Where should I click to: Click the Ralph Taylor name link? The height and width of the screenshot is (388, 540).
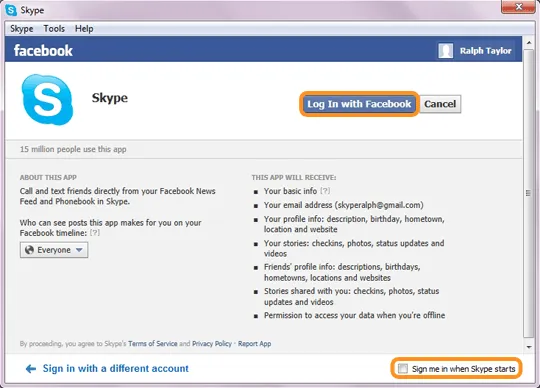click(x=486, y=51)
